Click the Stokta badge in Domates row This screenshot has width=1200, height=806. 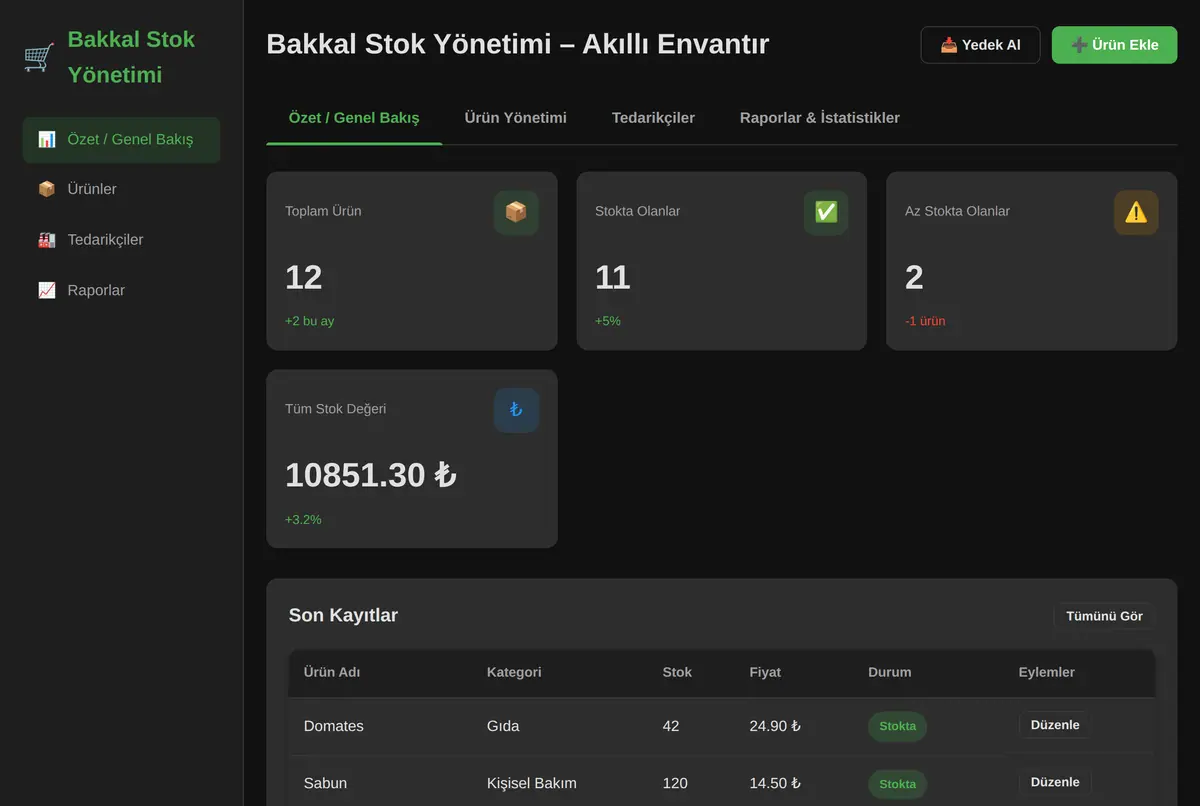click(897, 726)
